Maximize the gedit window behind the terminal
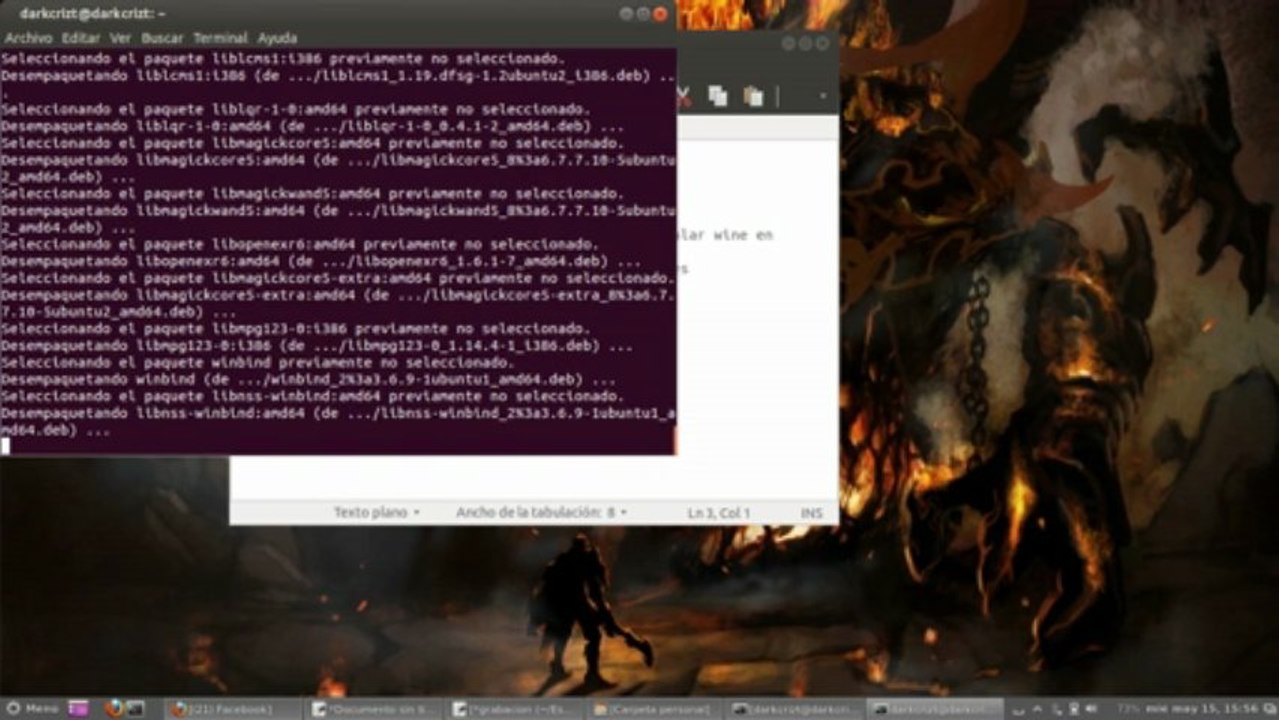The height and width of the screenshot is (720, 1279). tap(805, 43)
